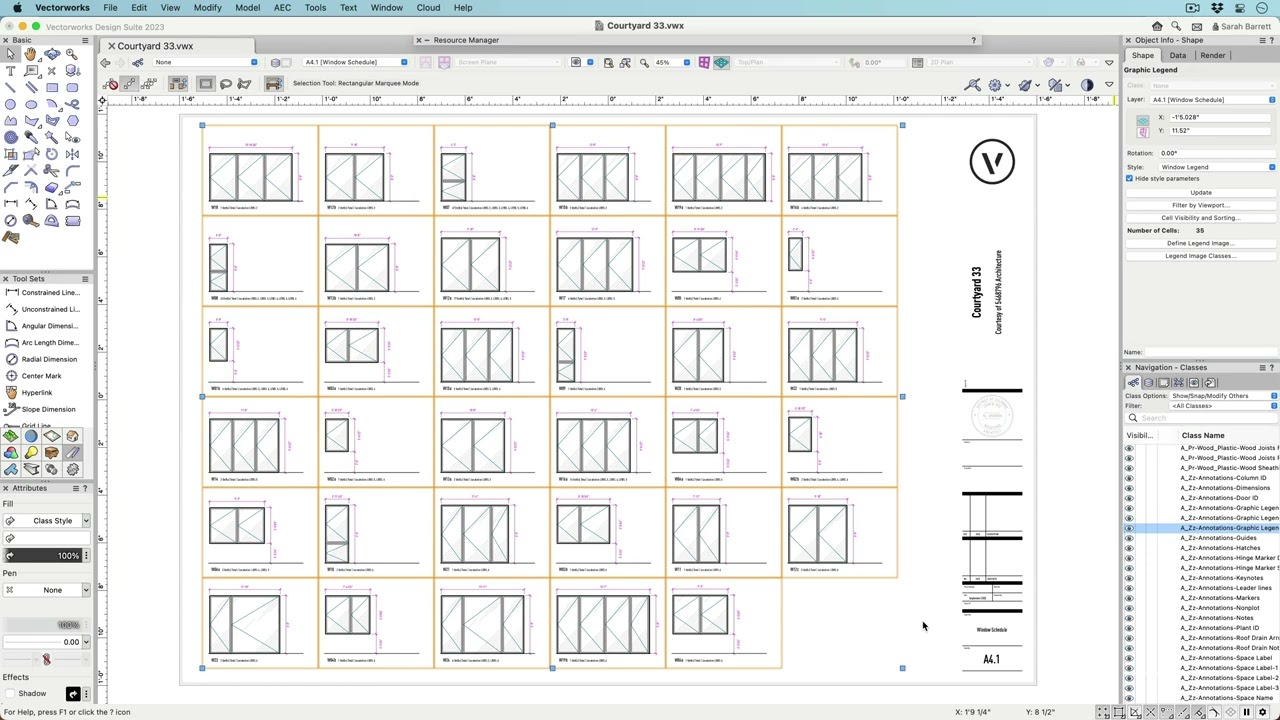
Task: Toggle visibility of A_Zz-Annotations-Guides class
Action: pyautogui.click(x=1129, y=538)
